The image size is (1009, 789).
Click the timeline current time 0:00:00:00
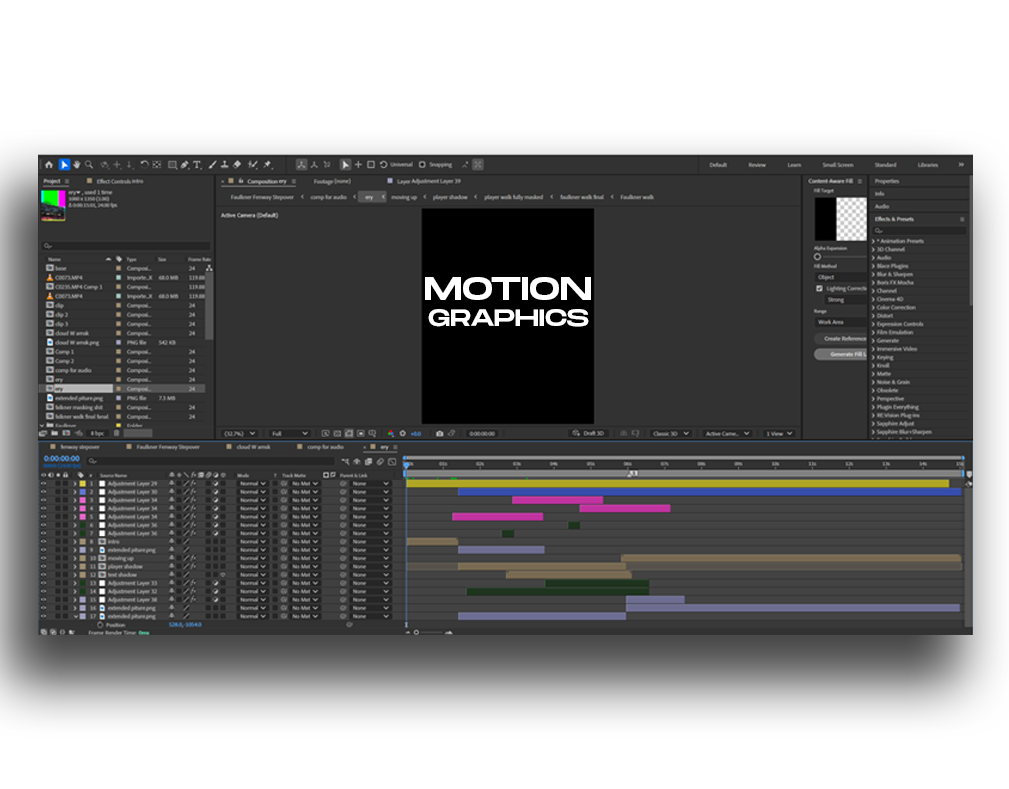[62, 459]
